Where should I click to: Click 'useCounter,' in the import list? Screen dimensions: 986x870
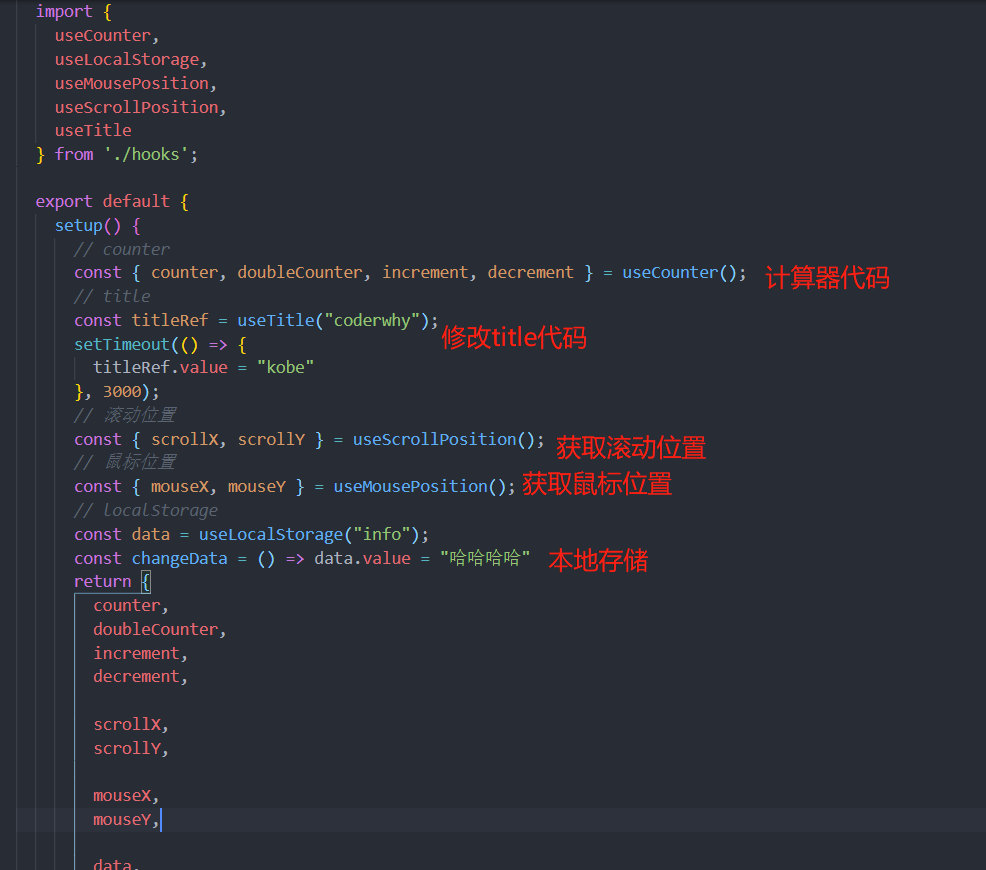(x=106, y=36)
